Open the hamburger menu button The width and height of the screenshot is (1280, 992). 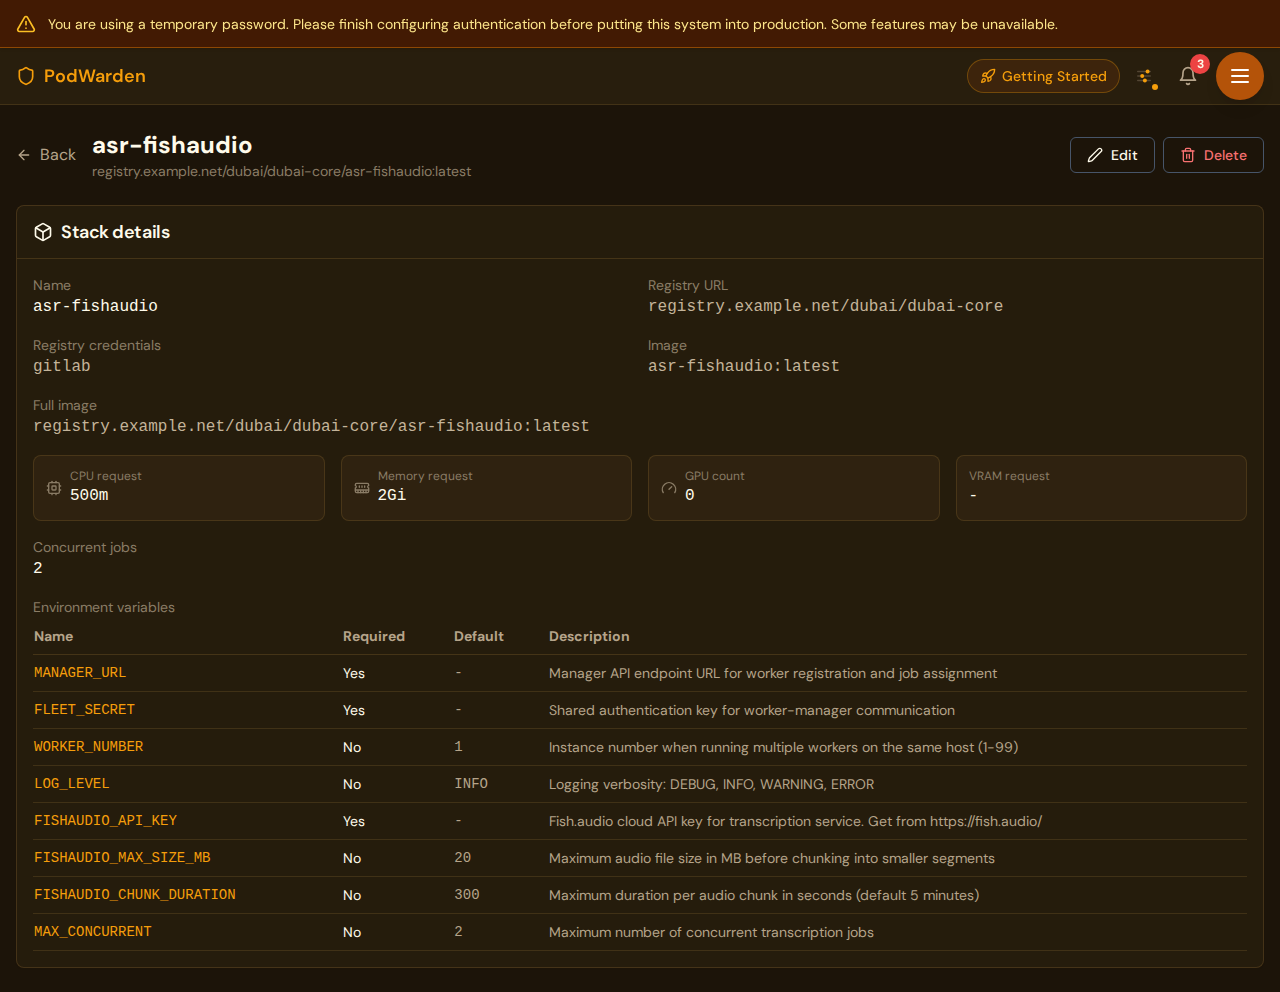pyautogui.click(x=1239, y=76)
